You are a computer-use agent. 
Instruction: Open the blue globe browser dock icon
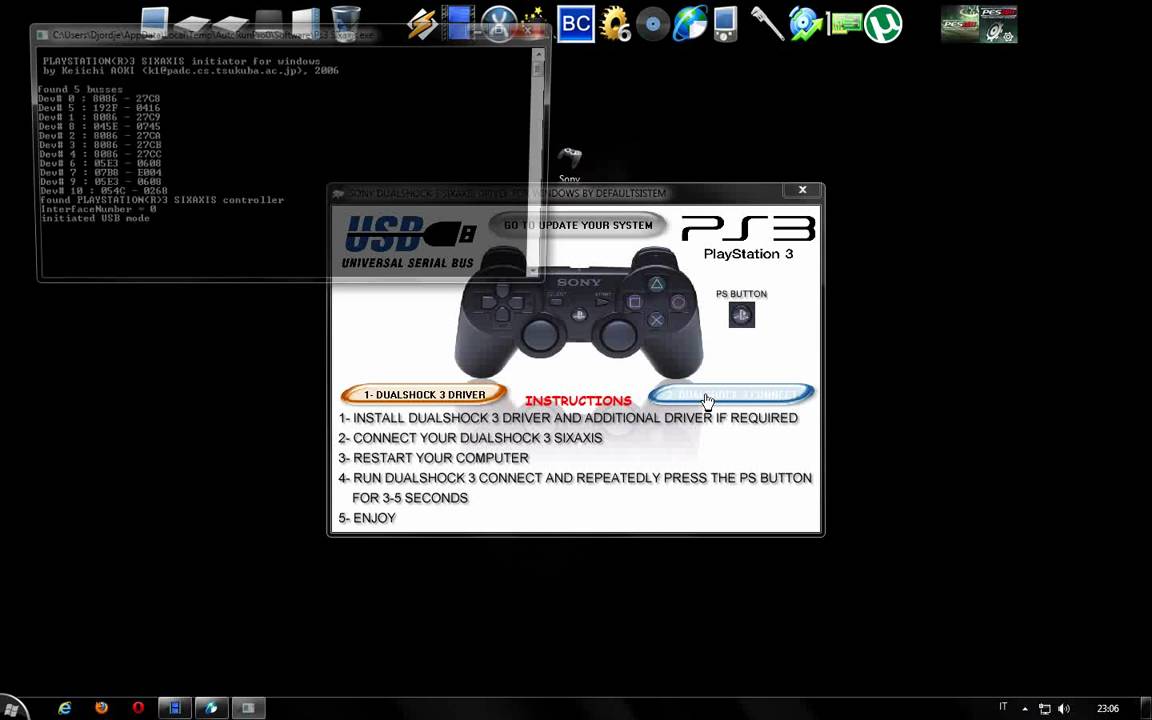pos(691,24)
